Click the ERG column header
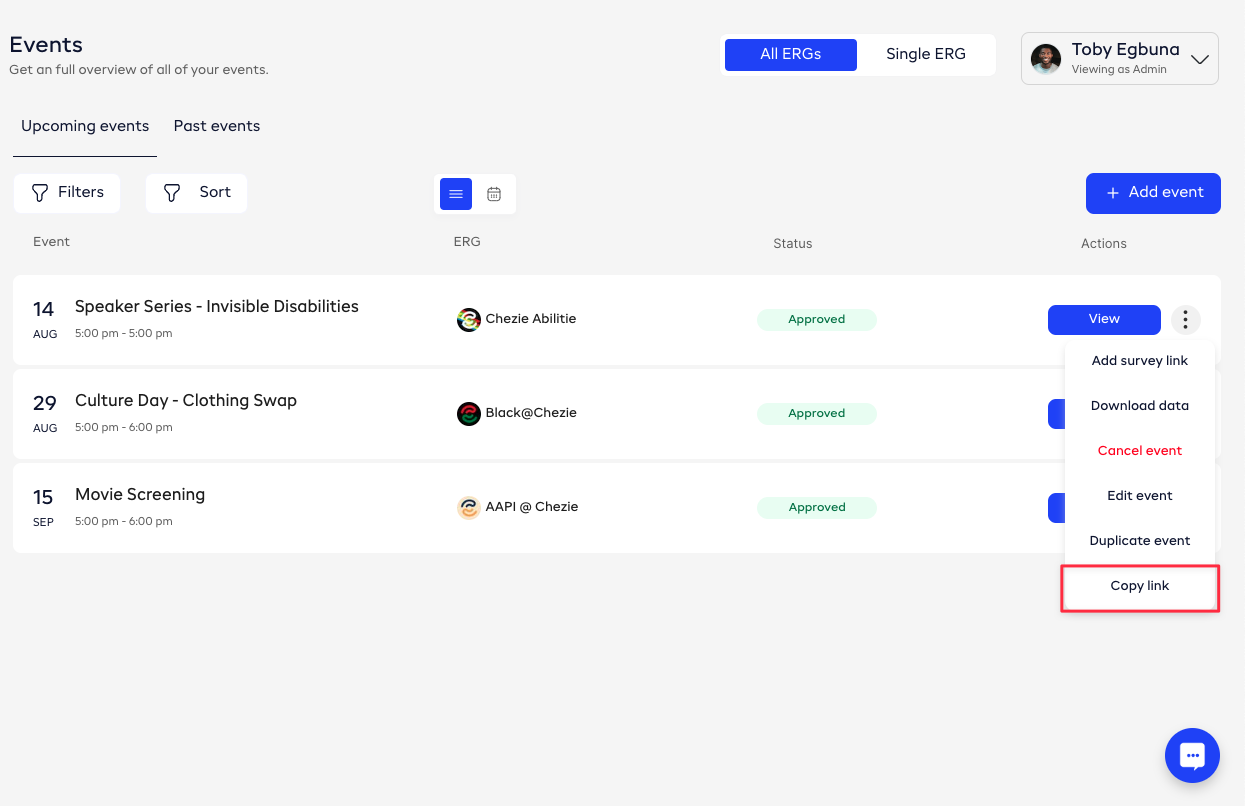Screen dimensions: 1245x806 467,242
